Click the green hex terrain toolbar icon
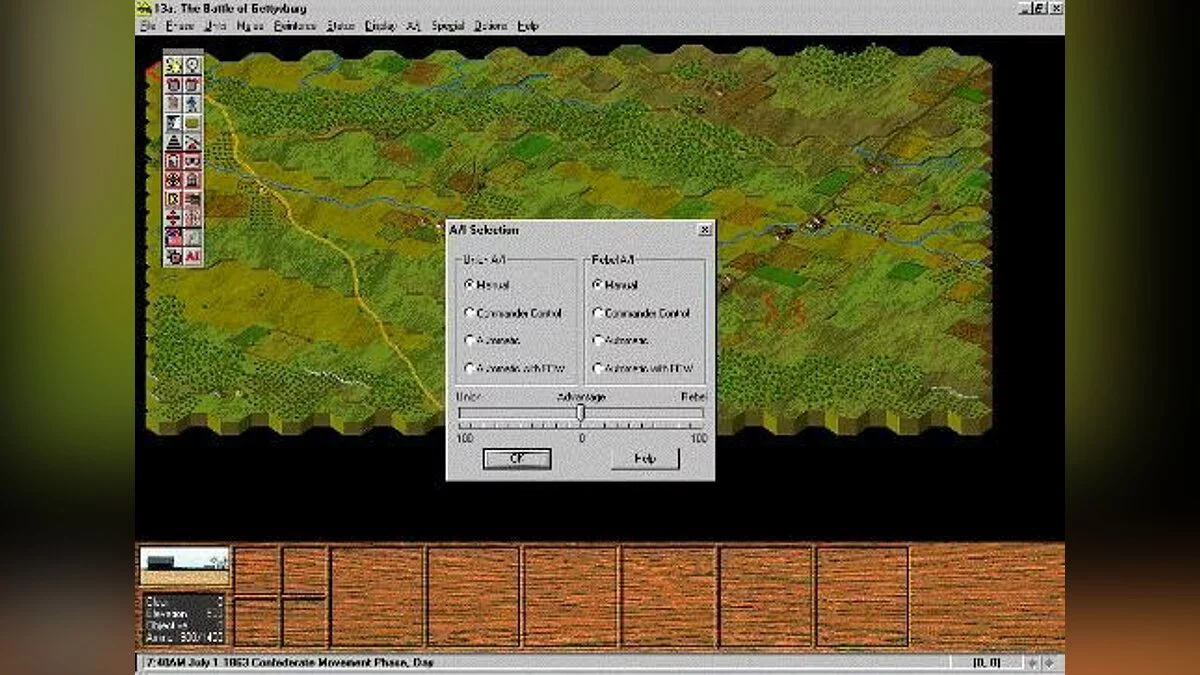Image resolution: width=1200 pixels, height=675 pixels. [x=192, y=123]
